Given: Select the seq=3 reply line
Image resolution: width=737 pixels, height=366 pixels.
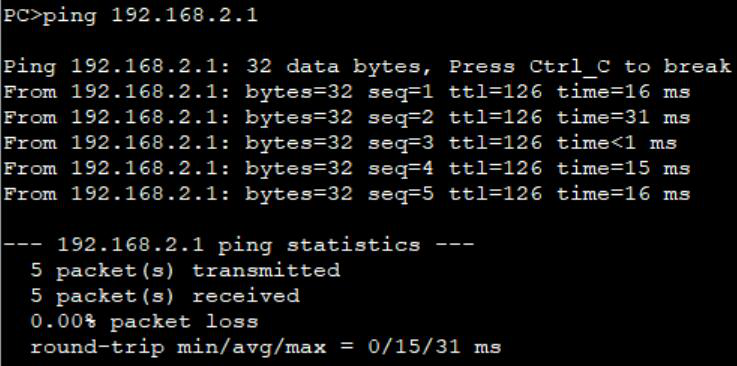Looking at the screenshot, I should [340, 143].
